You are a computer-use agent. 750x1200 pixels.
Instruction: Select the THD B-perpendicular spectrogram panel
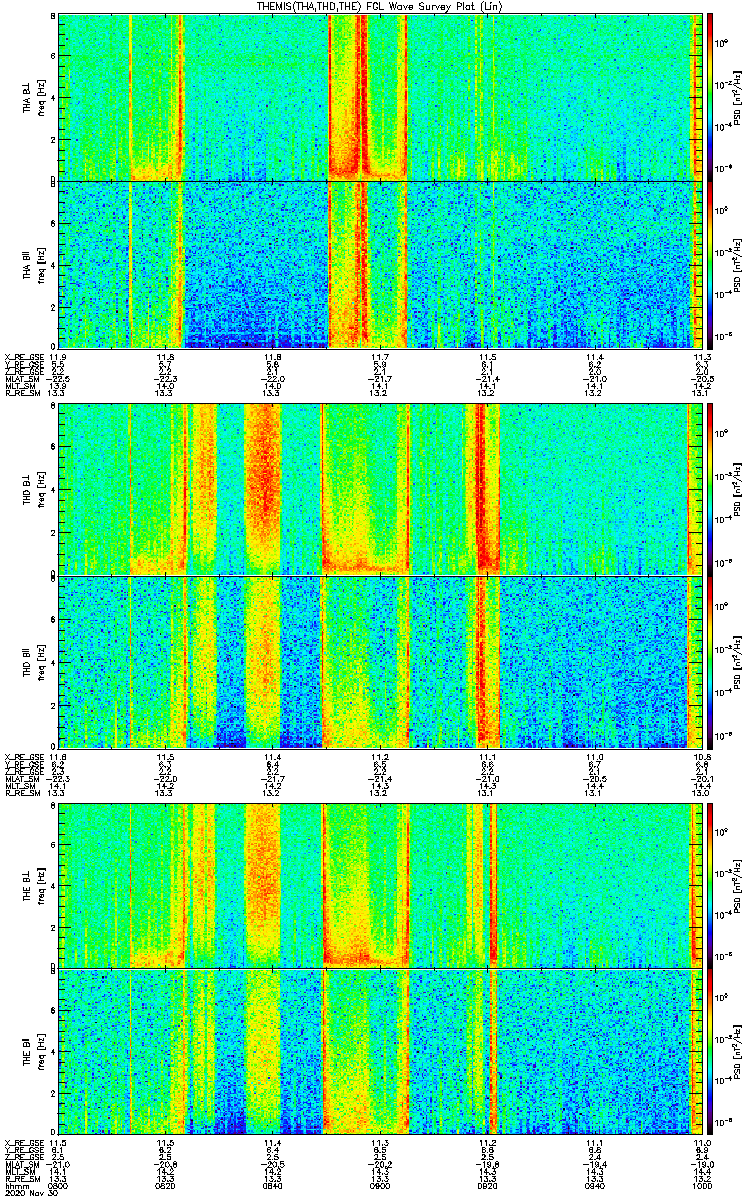(x=381, y=488)
